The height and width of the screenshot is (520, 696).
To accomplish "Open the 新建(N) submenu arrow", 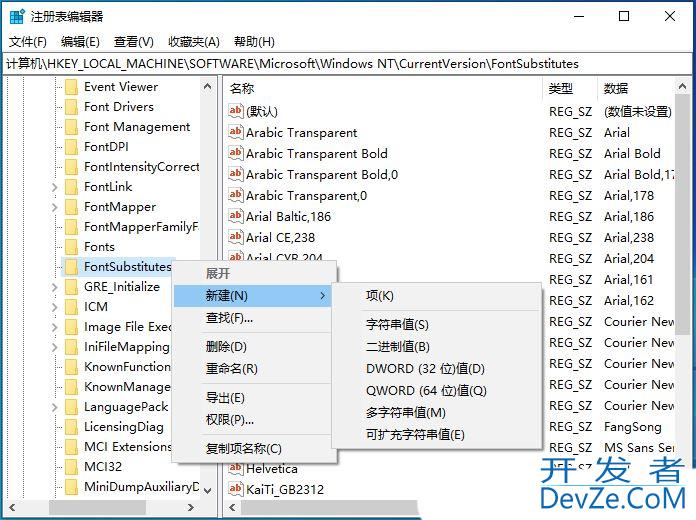I will pos(323,296).
